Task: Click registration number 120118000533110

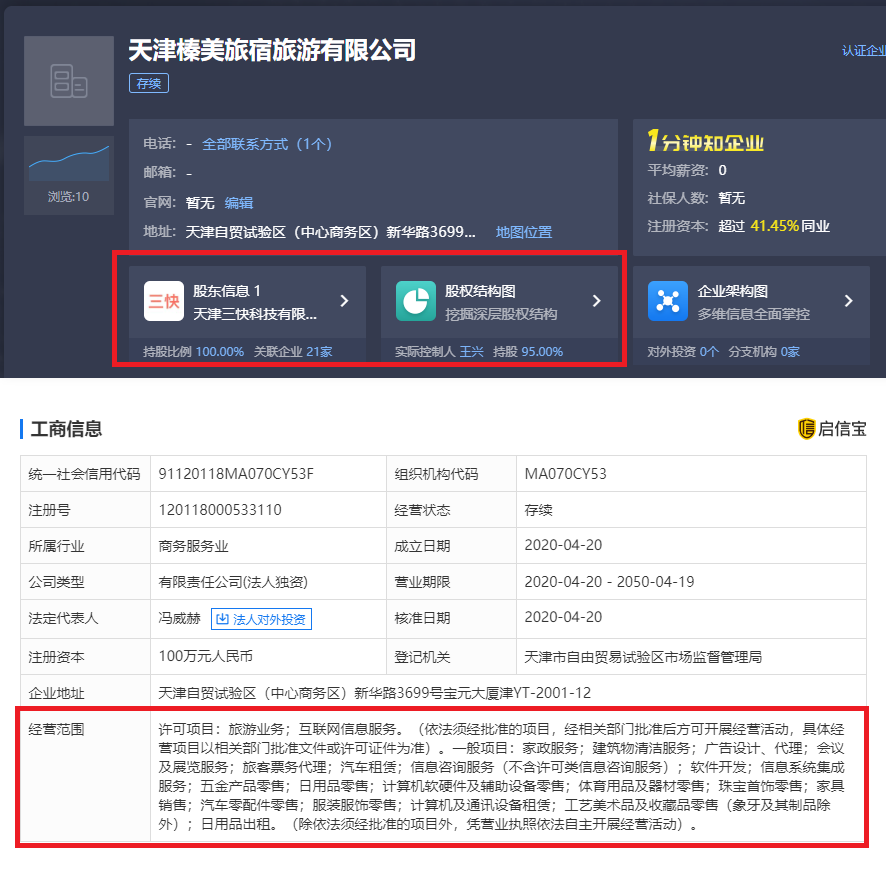Action: [220, 510]
